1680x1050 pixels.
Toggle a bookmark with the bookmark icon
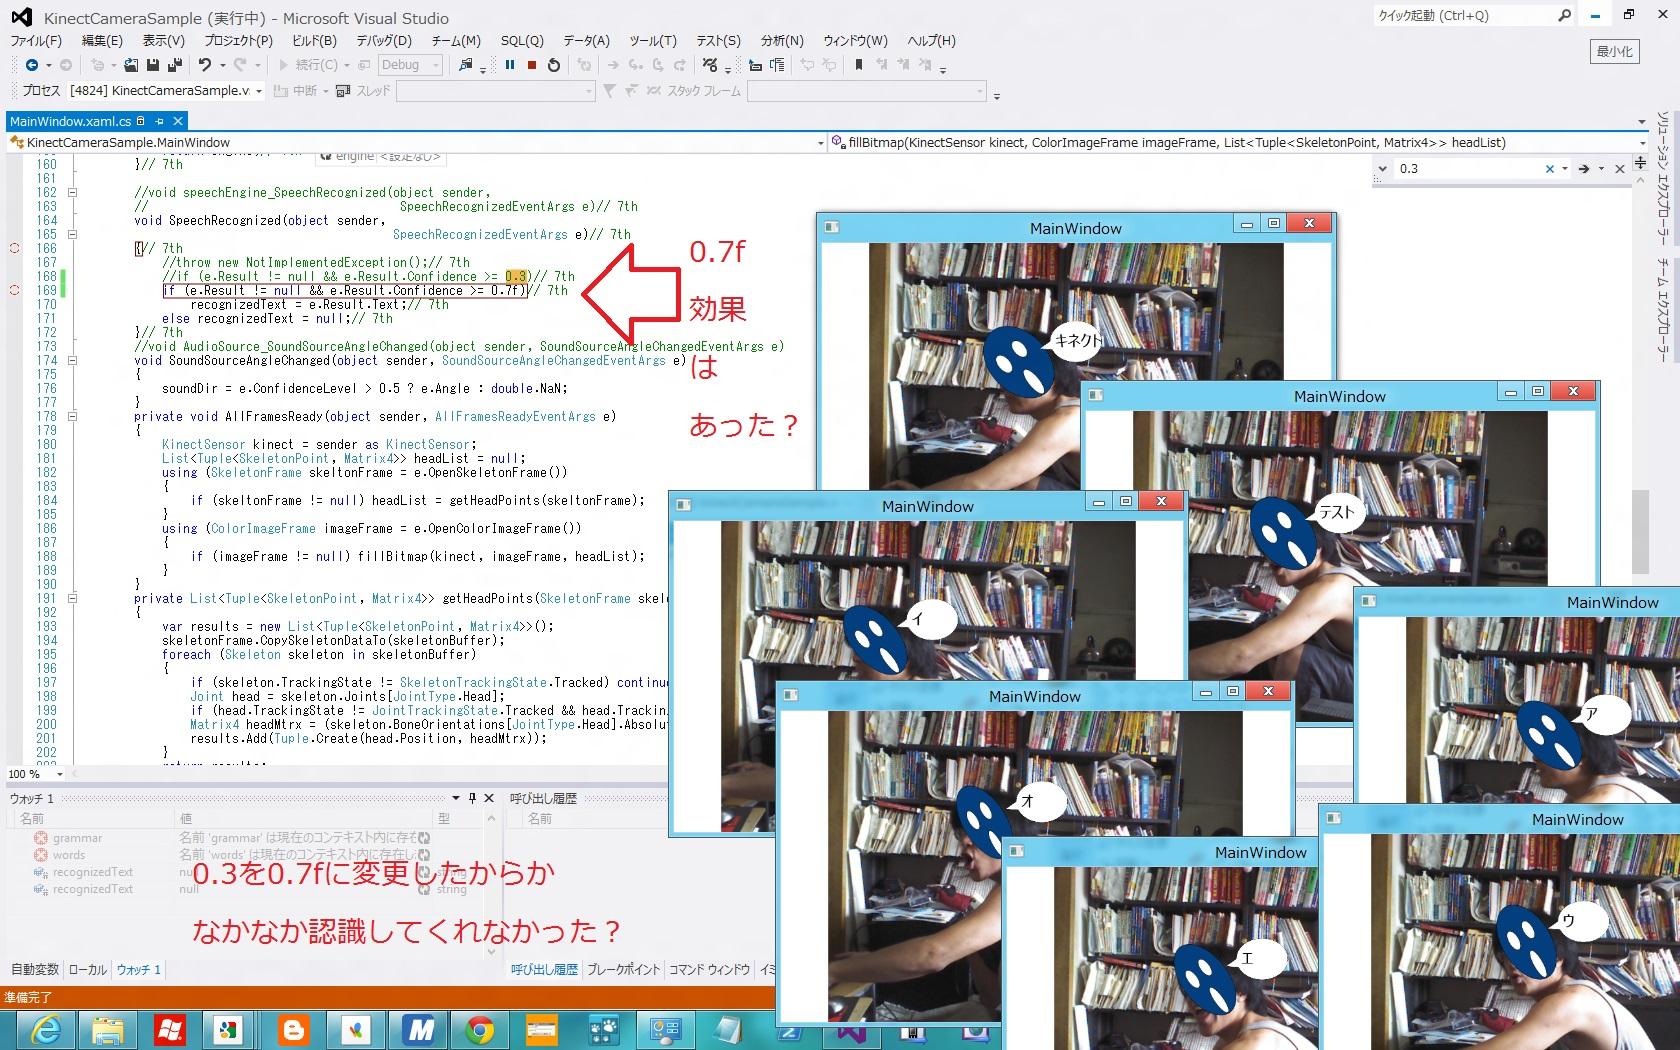tap(858, 65)
